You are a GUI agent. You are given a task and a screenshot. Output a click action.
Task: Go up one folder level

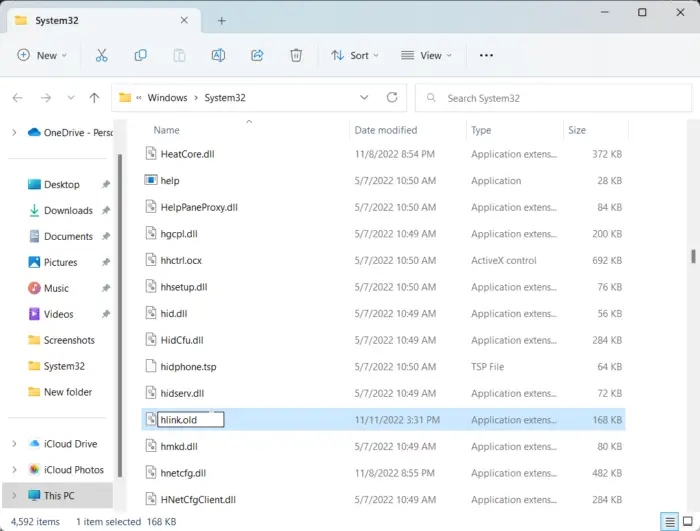click(x=94, y=98)
